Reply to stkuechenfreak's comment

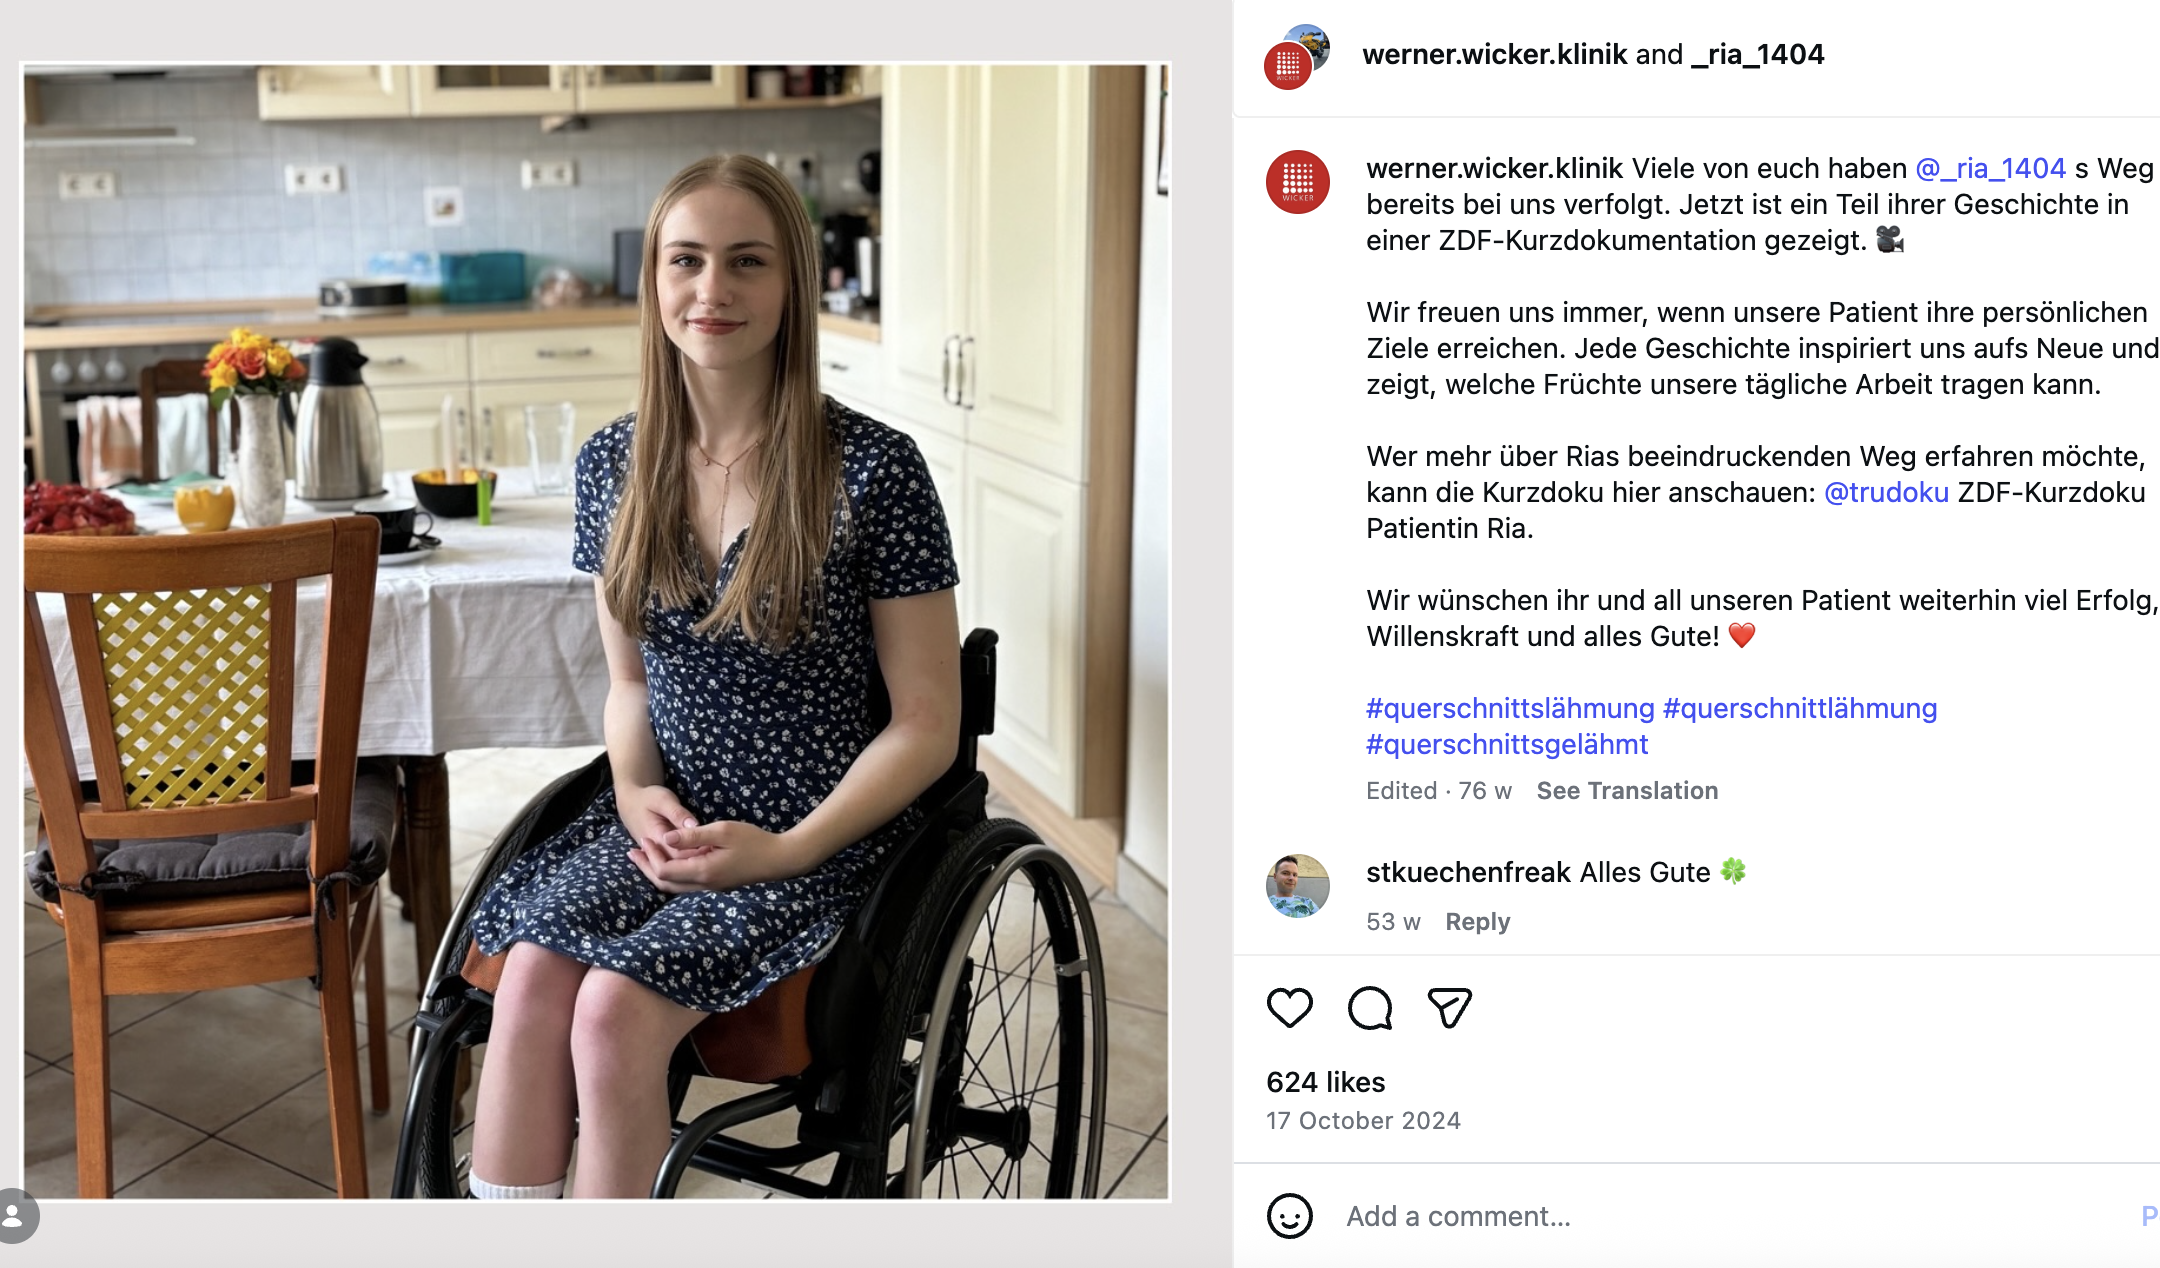(x=1477, y=921)
